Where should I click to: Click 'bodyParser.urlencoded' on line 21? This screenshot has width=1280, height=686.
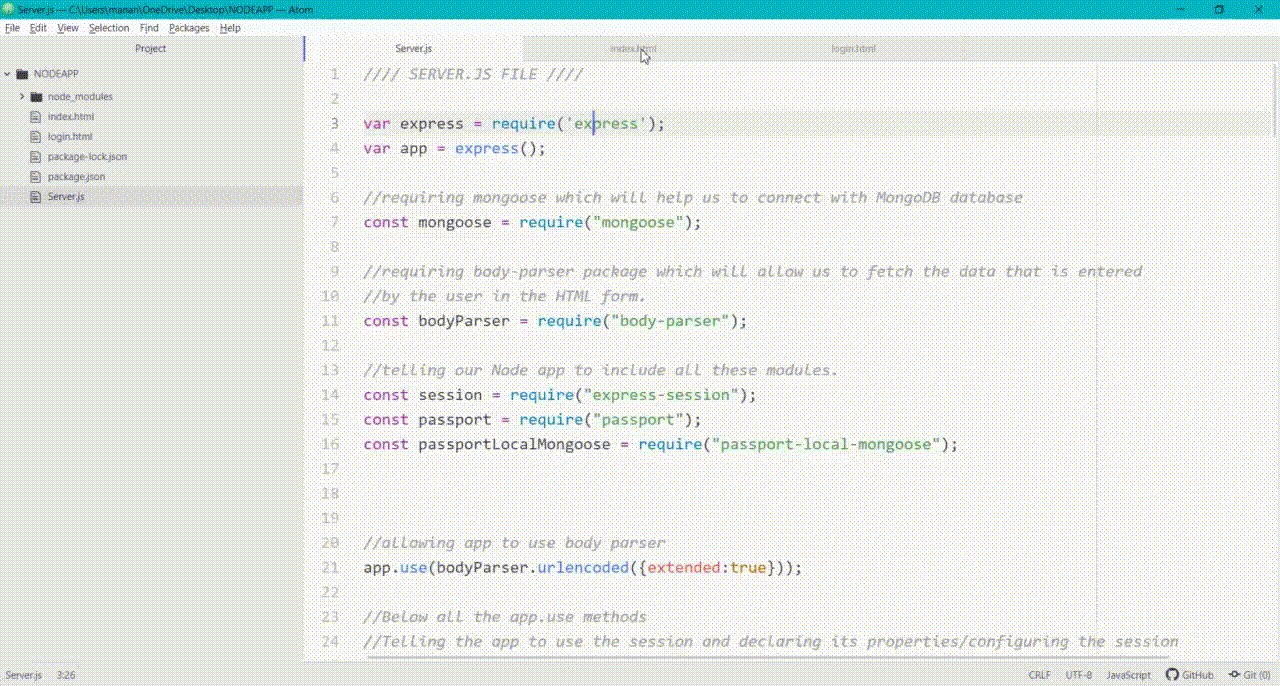tap(532, 568)
